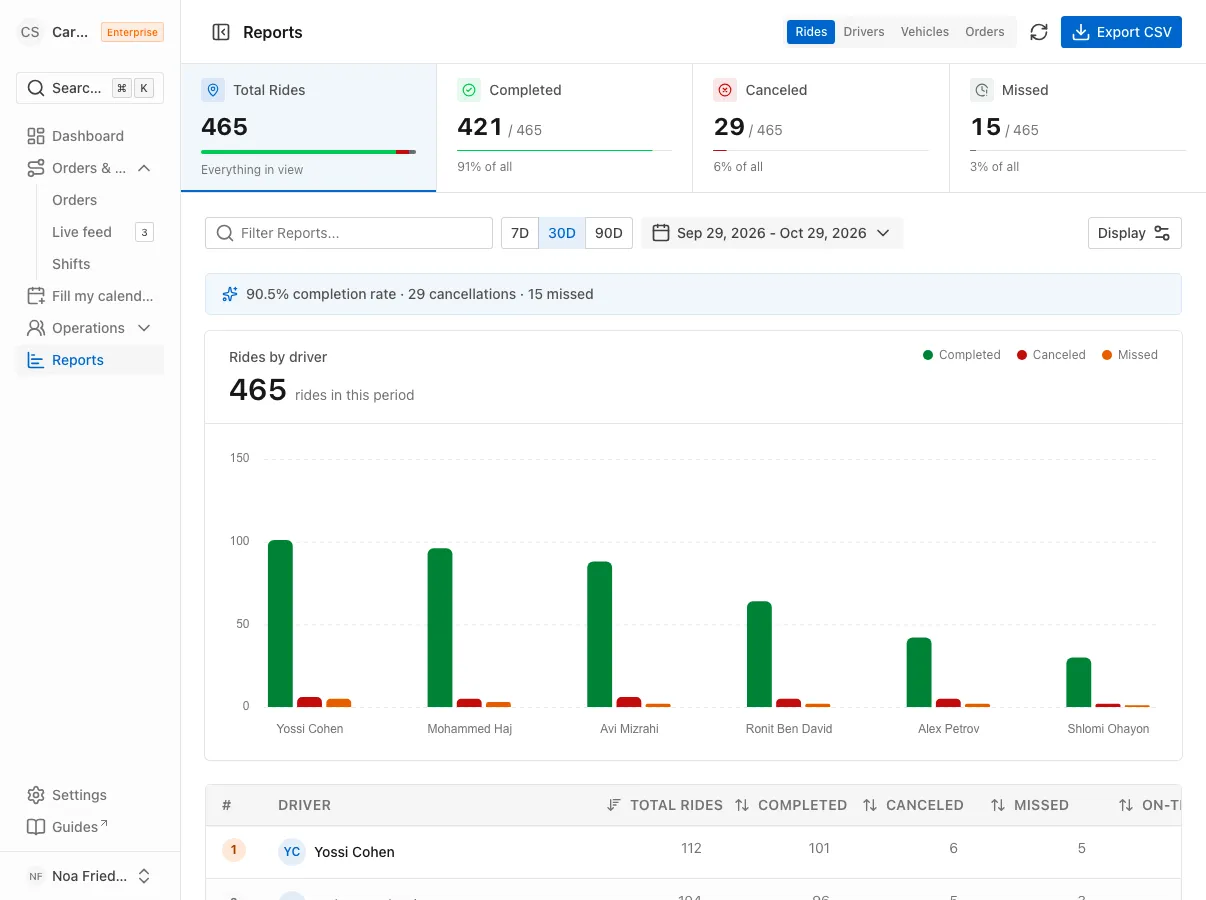Toggle the Completed series in chart legend

[962, 355]
